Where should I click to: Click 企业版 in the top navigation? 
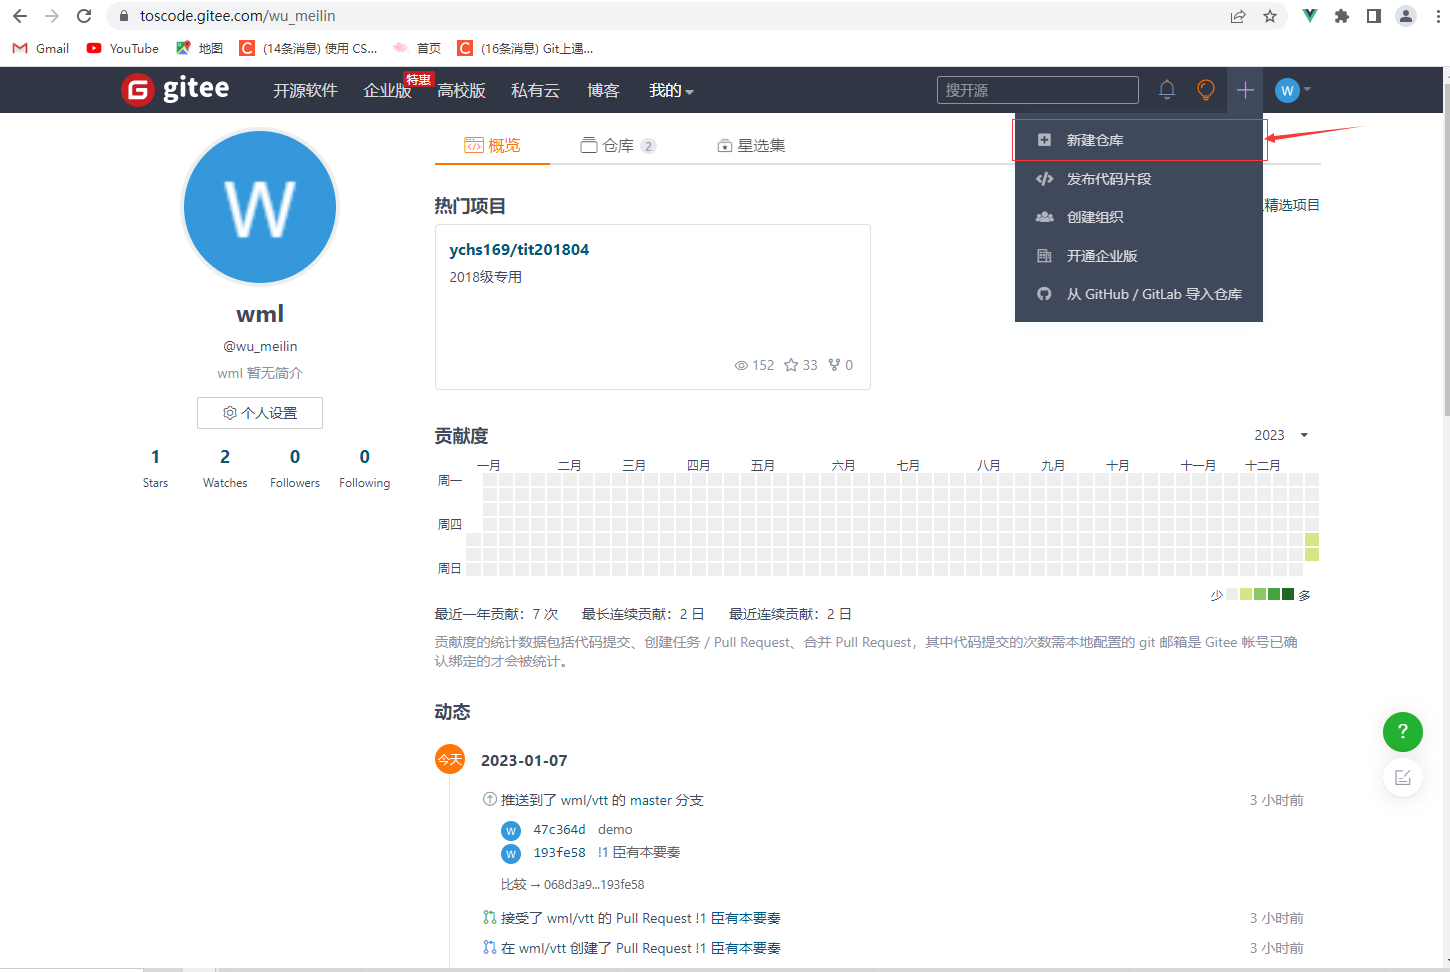pyautogui.click(x=387, y=90)
